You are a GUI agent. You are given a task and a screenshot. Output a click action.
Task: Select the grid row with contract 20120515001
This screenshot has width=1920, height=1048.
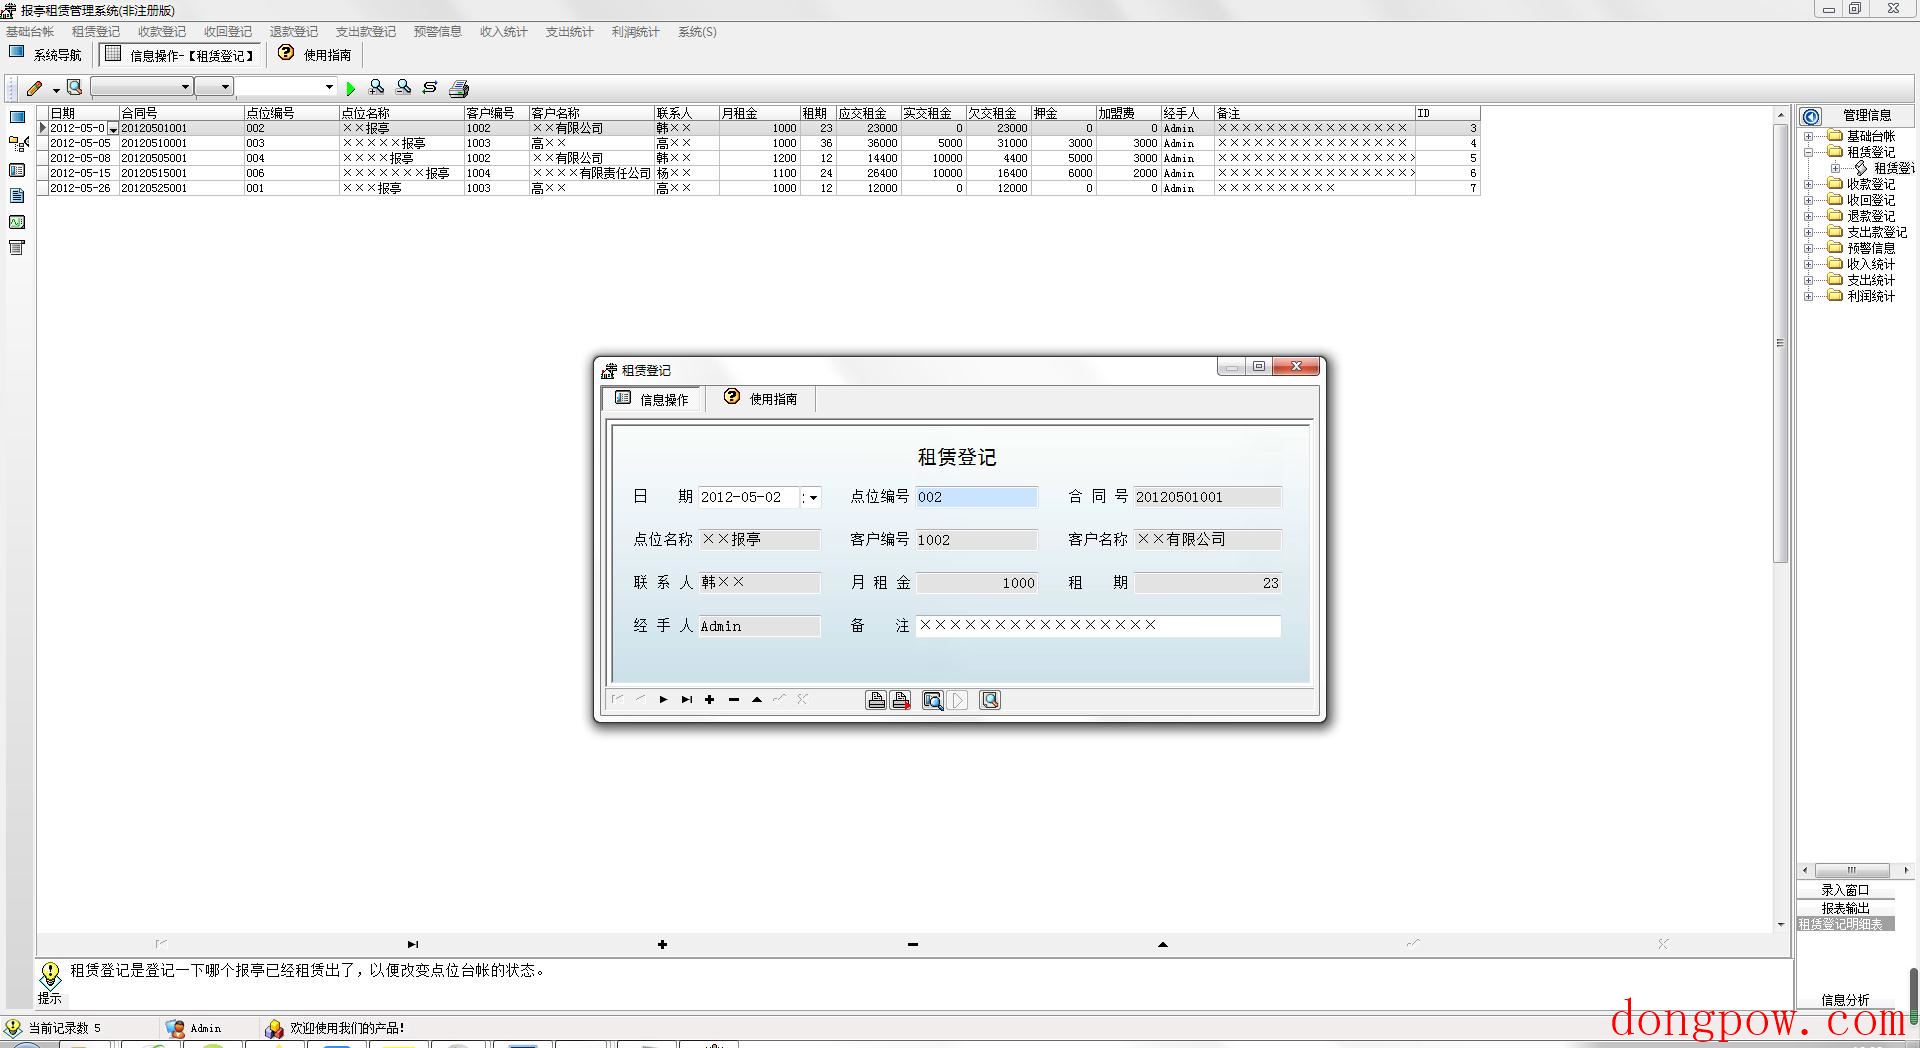tap(759, 173)
